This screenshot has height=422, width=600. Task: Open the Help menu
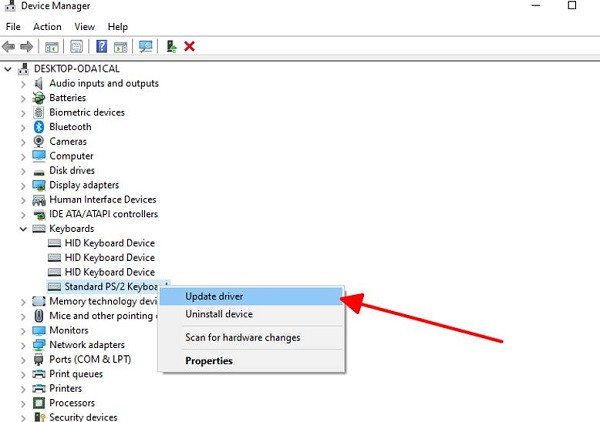point(117,27)
